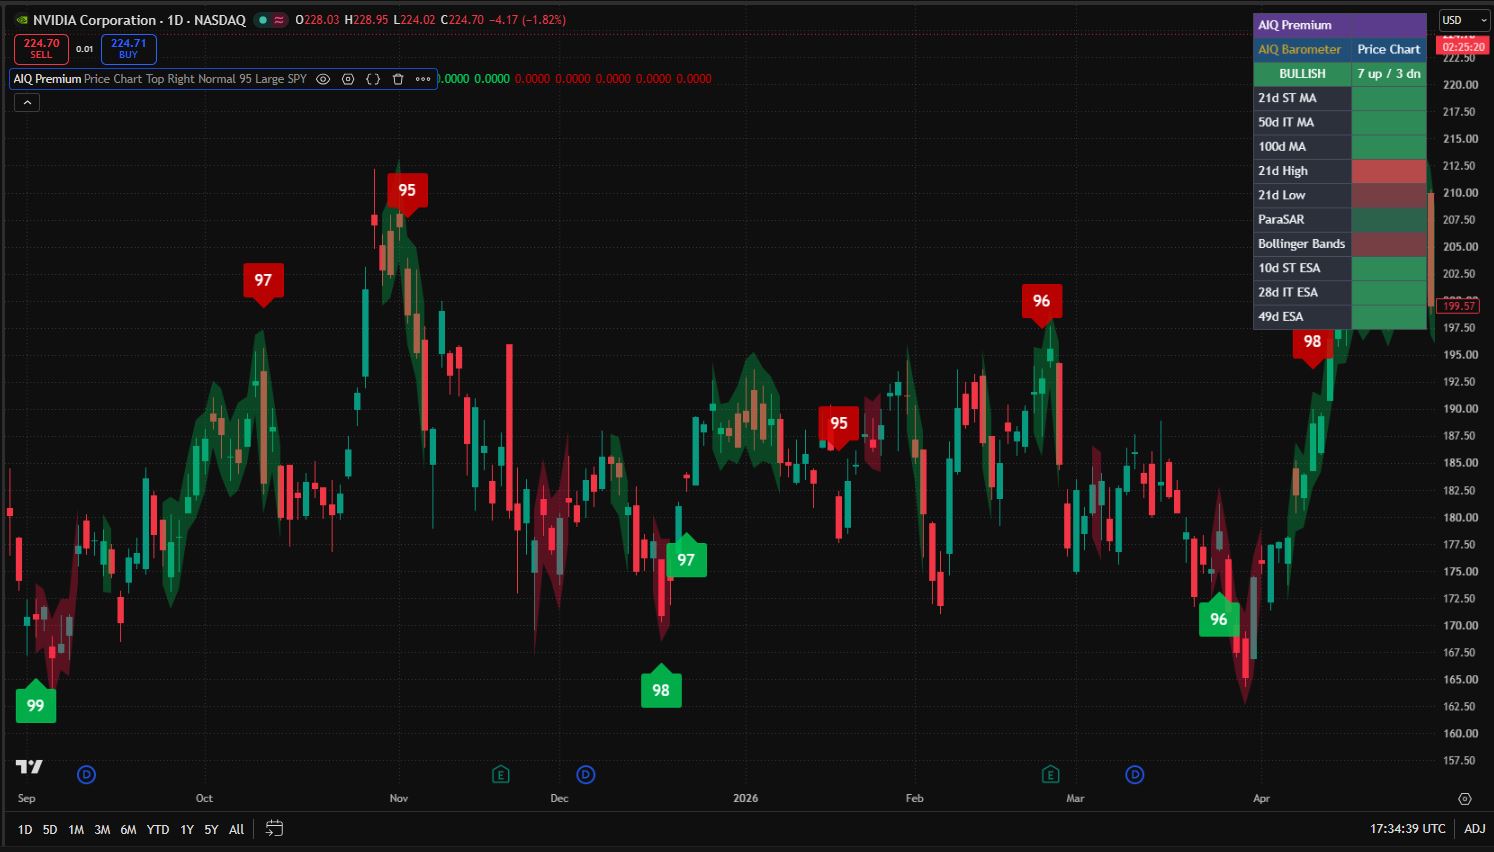Select the 6M time range

(128, 829)
